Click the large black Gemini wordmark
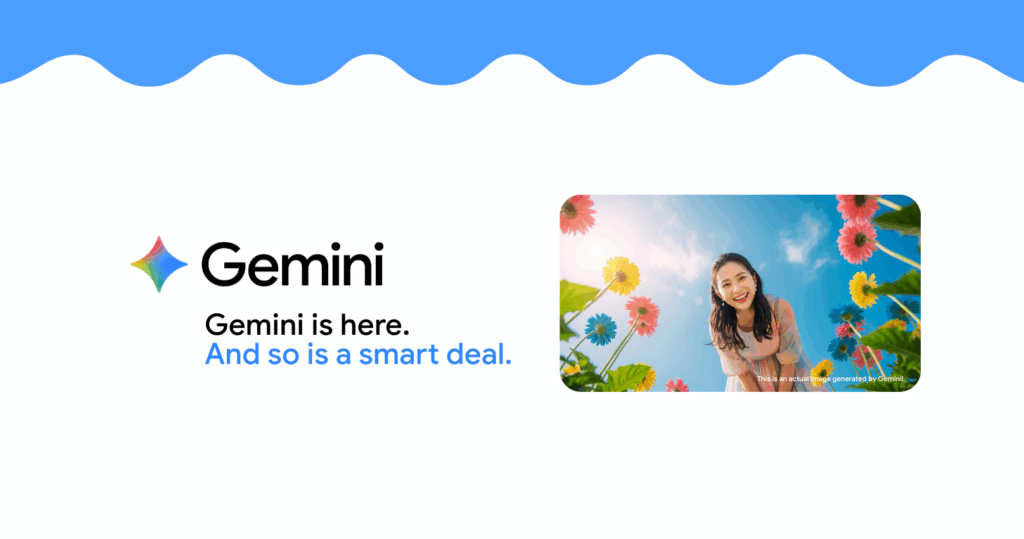1024x539 pixels. pos(293,265)
